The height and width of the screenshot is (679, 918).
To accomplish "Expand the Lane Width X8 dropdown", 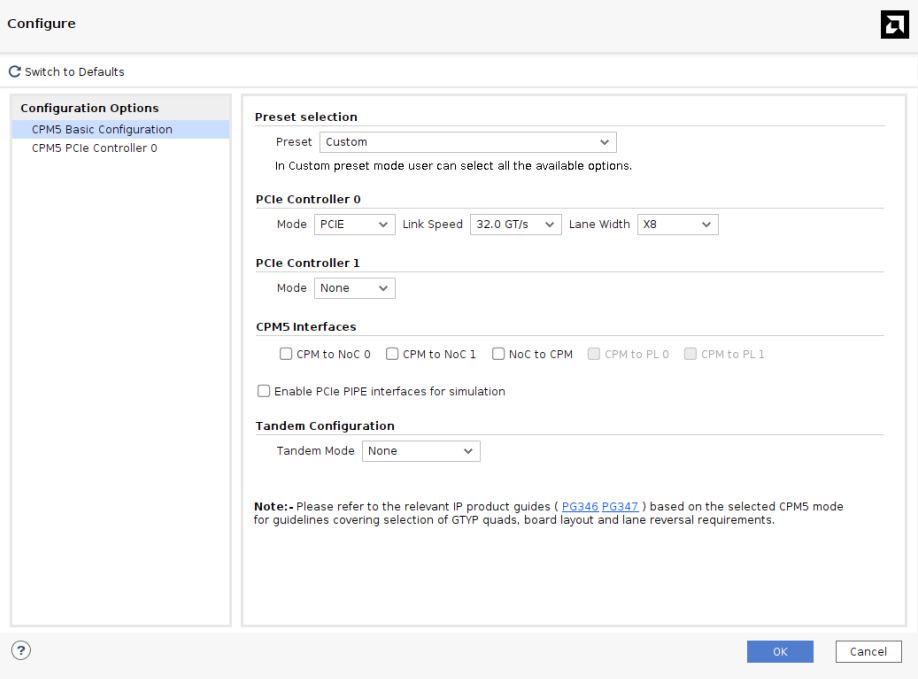I will (x=677, y=224).
